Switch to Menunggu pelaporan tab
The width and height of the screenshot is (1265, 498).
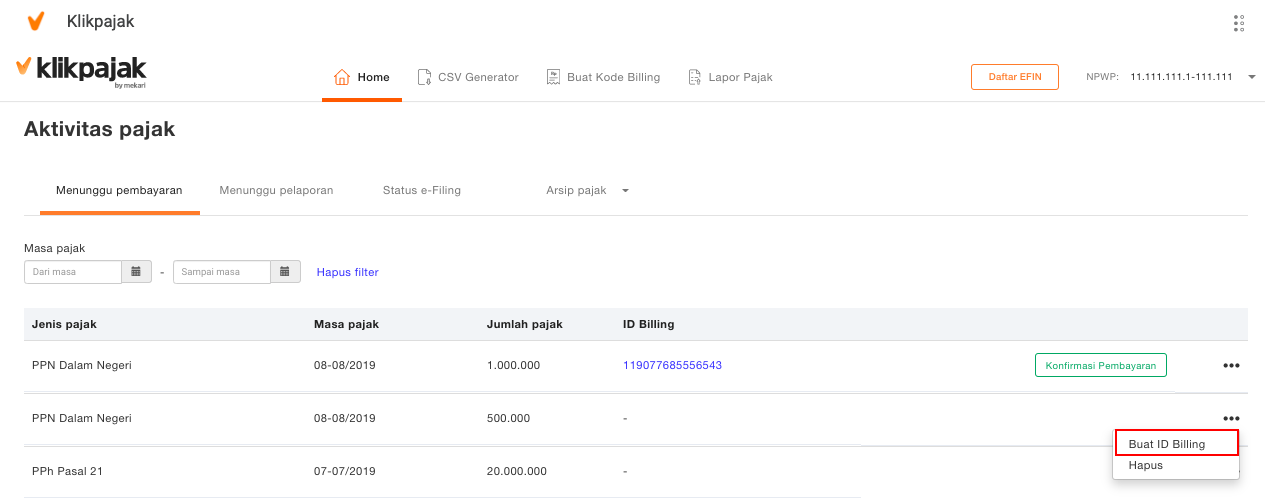276,190
